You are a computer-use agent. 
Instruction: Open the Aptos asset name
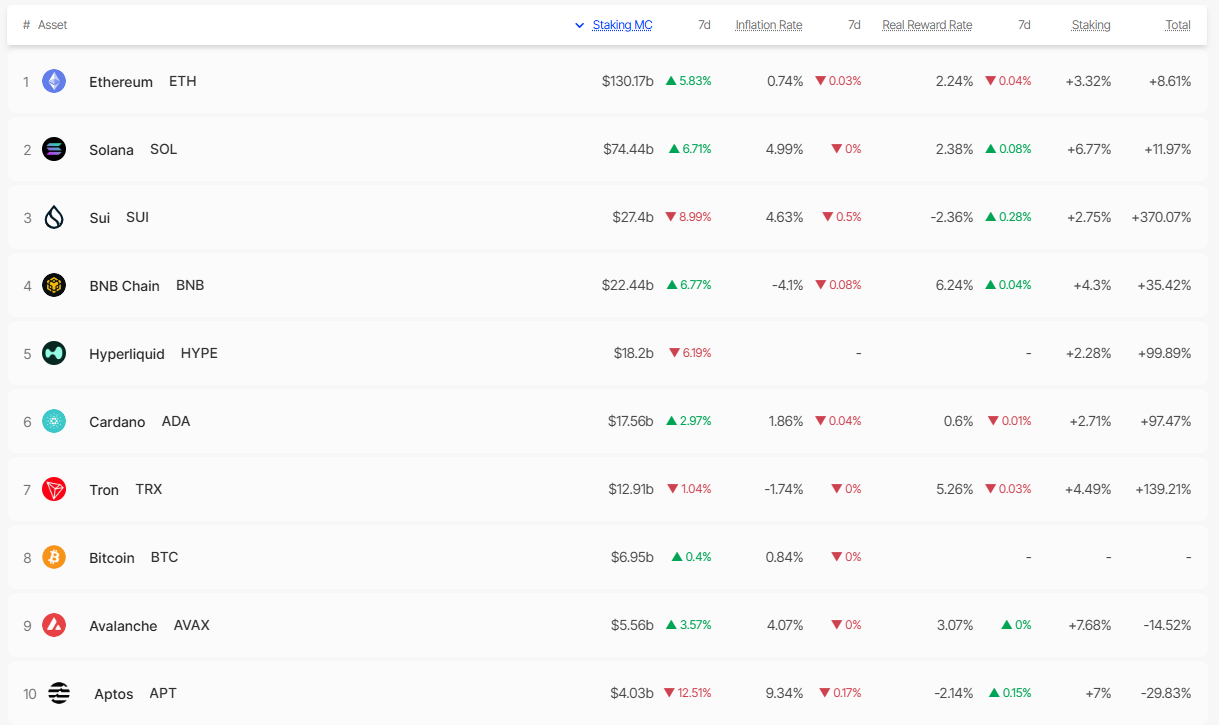tap(114, 694)
